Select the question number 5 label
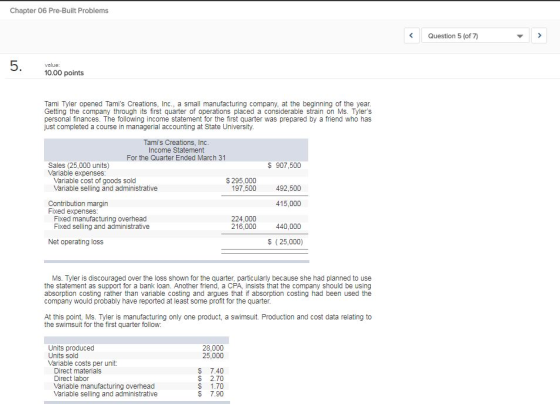The image size is (560, 411). click(16, 66)
